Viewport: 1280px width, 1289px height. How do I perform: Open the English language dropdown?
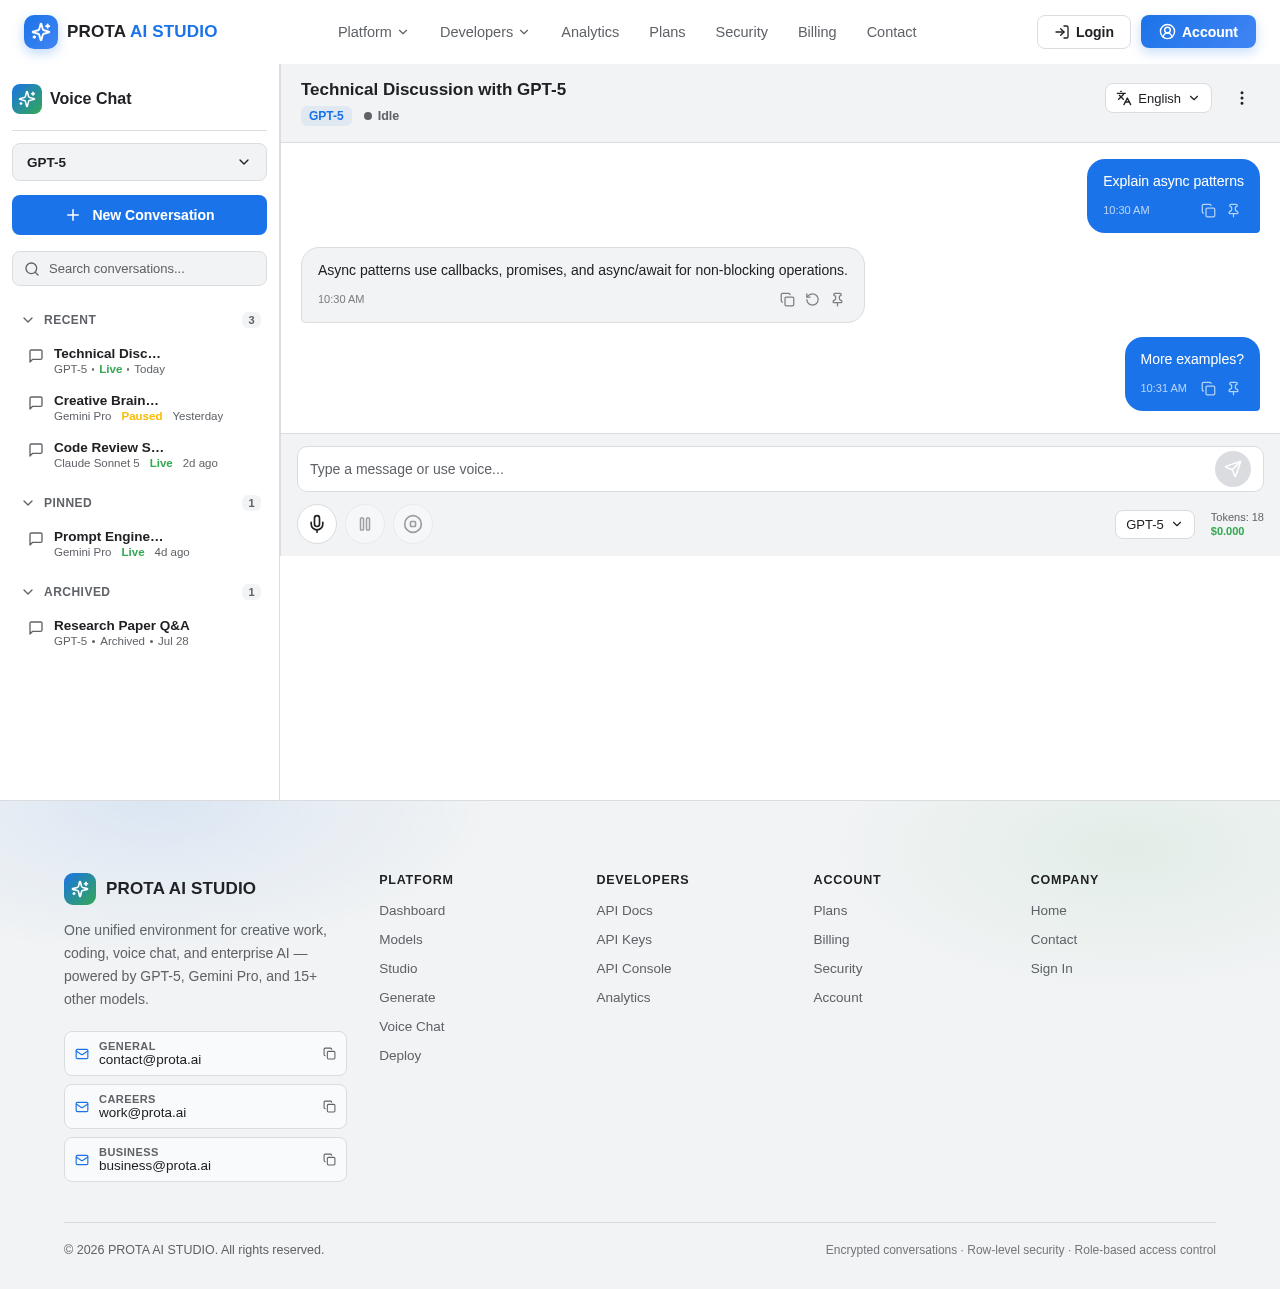[x=1158, y=98]
